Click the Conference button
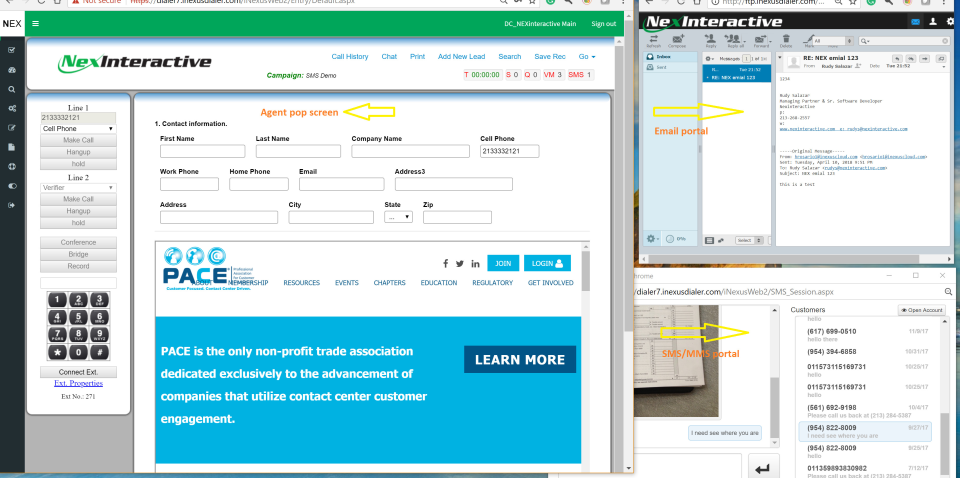Viewport: 960px width, 478px height. (78, 242)
